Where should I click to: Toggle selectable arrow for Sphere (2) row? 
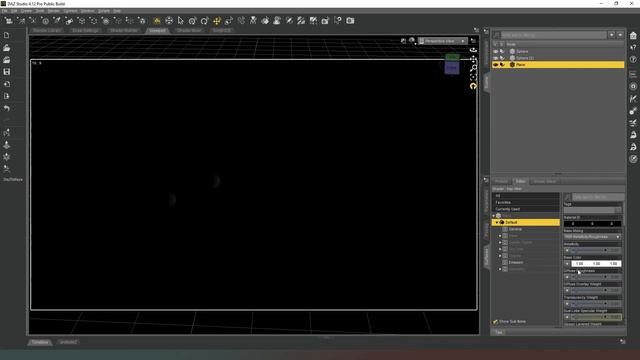tap(502, 58)
